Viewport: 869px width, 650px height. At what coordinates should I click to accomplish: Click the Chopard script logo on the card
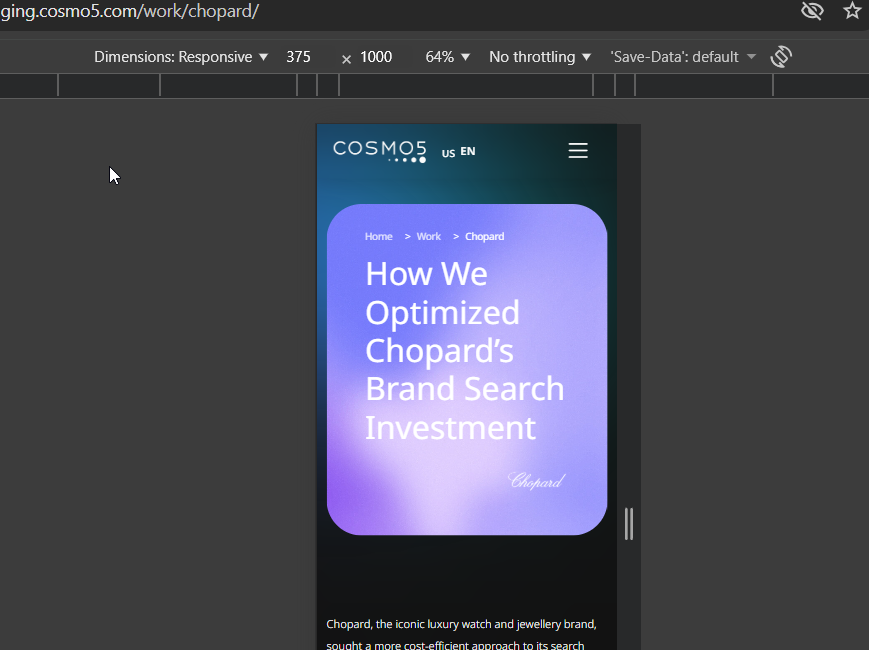click(536, 480)
